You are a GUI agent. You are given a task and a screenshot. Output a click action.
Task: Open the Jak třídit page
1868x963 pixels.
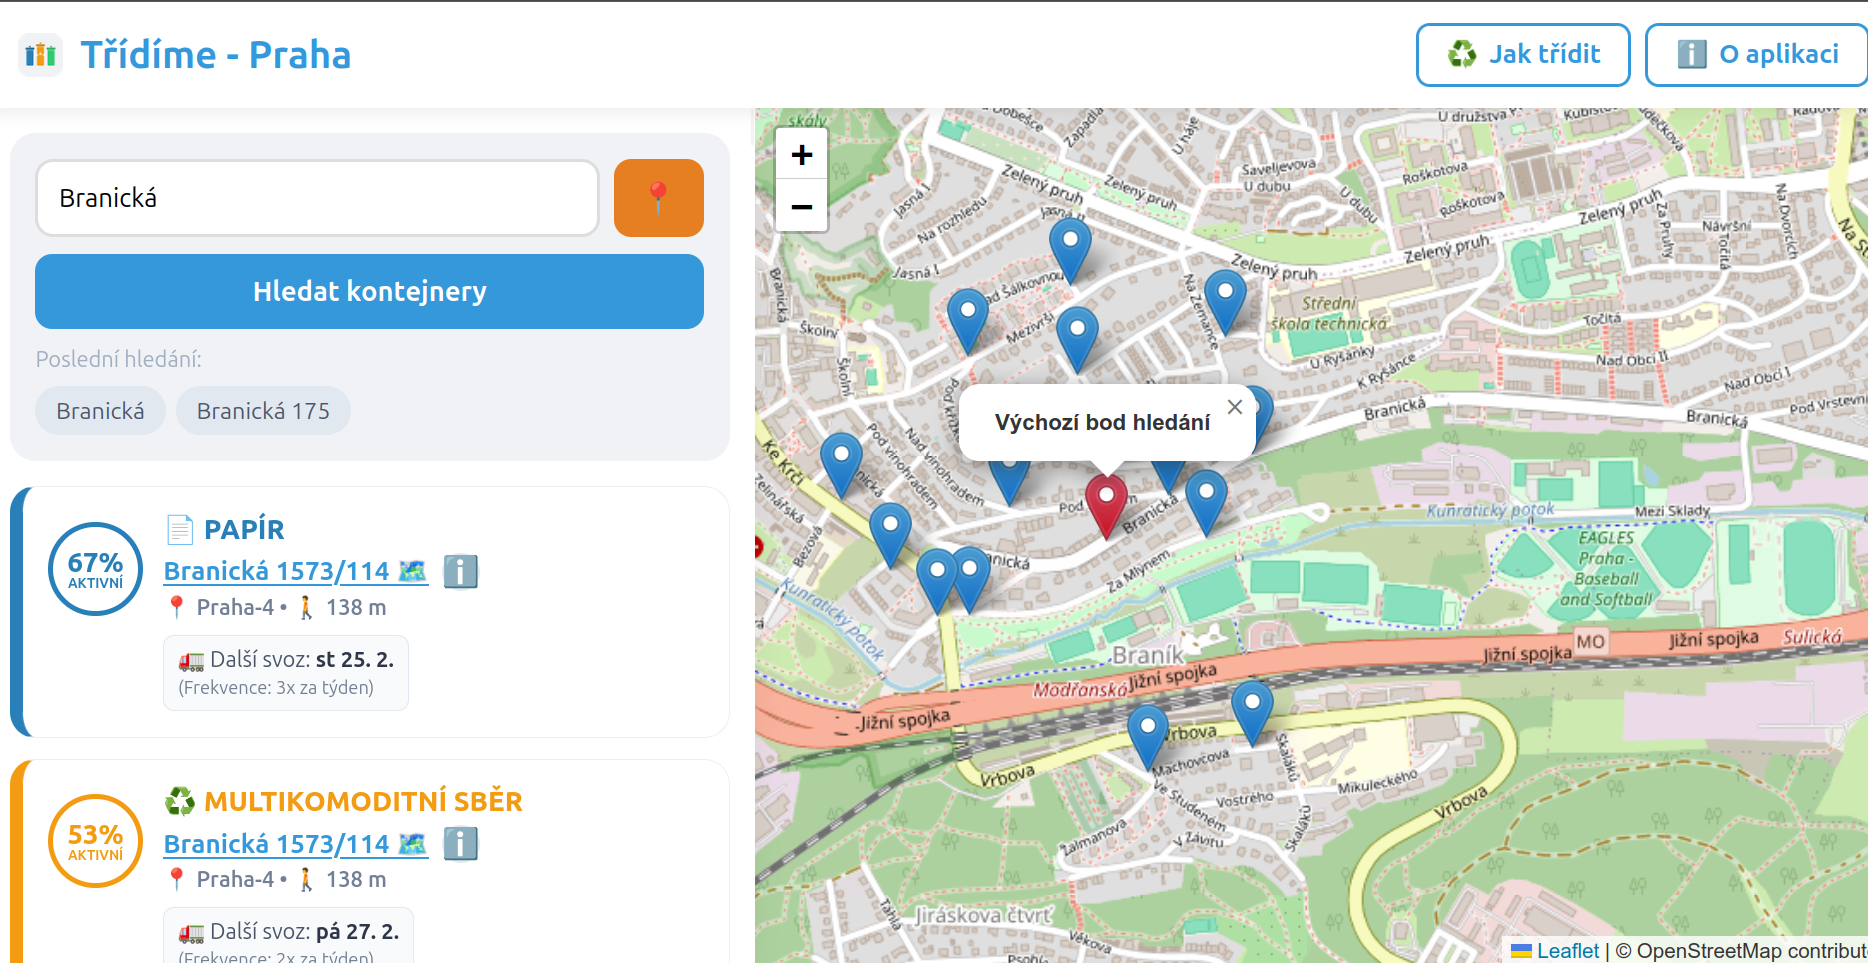click(1522, 55)
